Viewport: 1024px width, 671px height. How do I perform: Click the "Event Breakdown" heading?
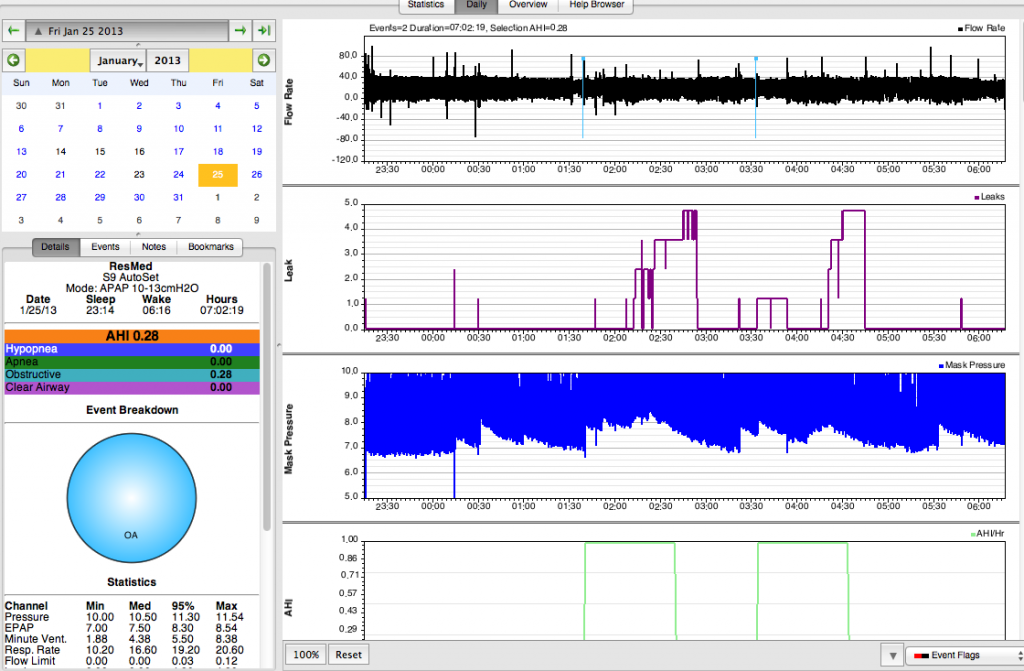coord(132,410)
